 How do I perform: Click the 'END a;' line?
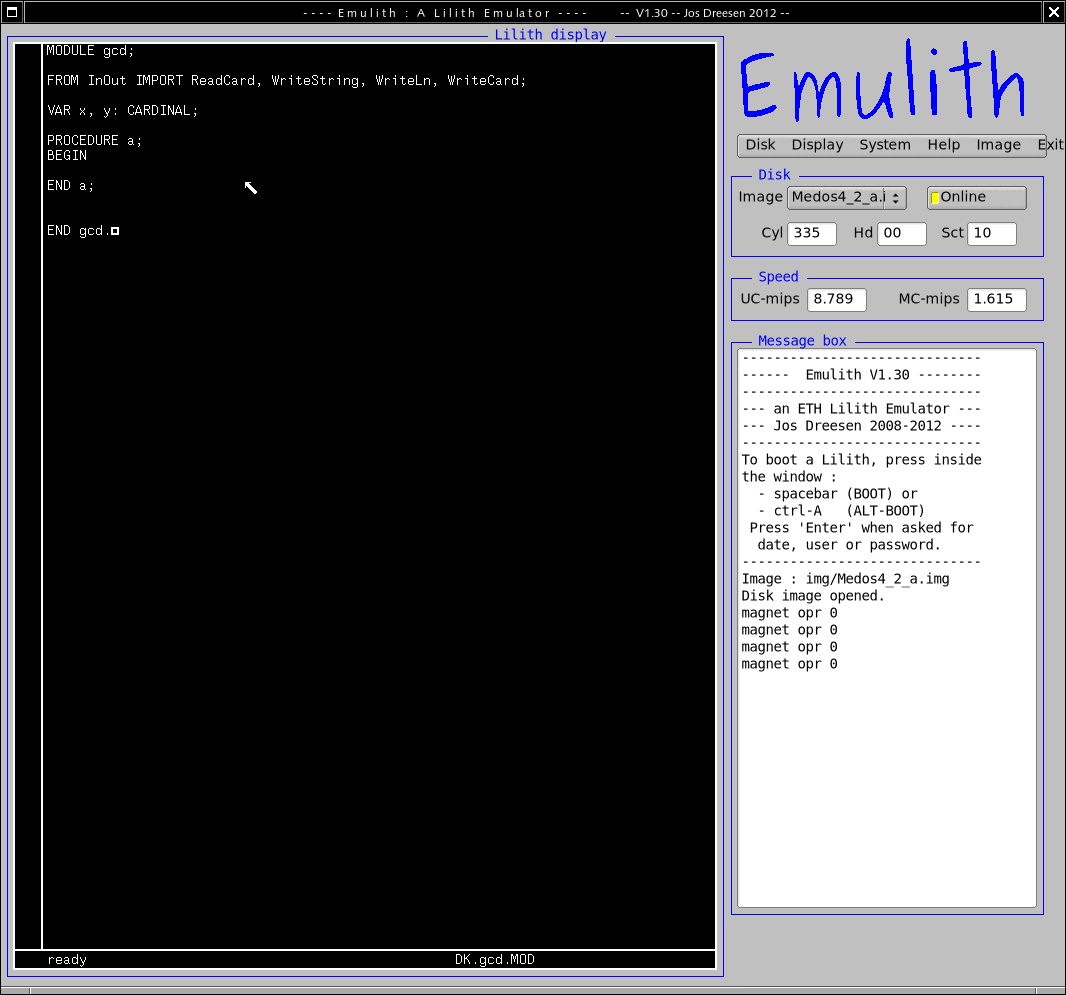click(x=70, y=185)
